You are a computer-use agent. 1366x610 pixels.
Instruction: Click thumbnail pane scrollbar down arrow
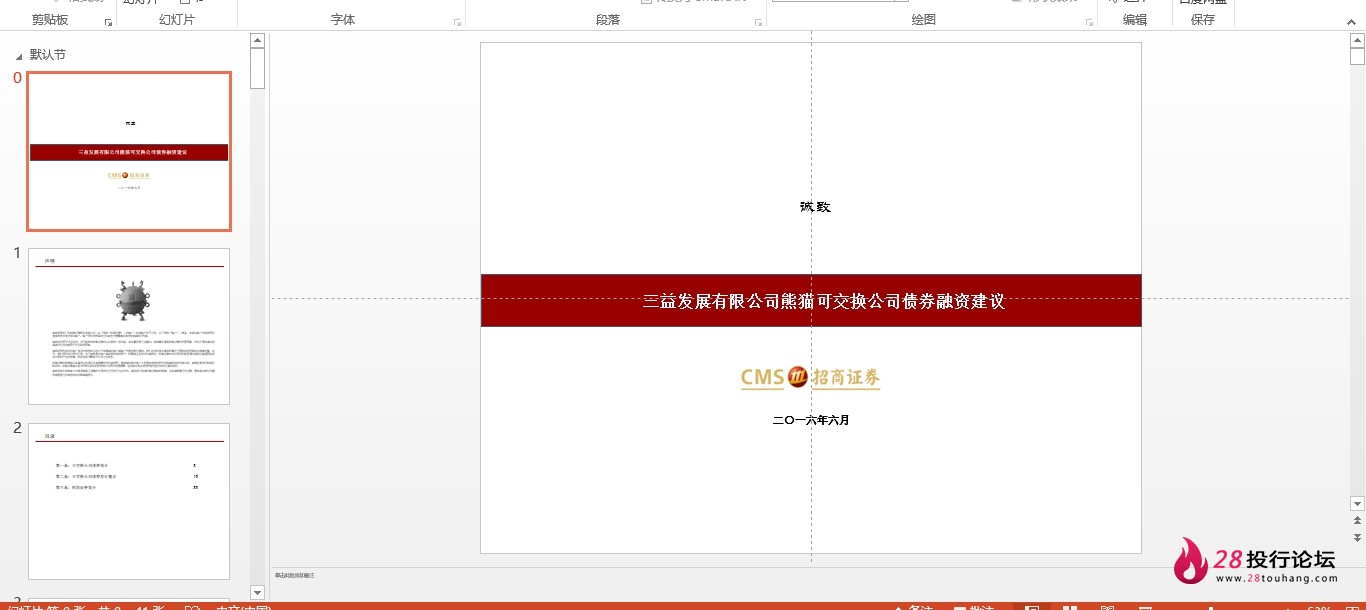click(x=257, y=592)
